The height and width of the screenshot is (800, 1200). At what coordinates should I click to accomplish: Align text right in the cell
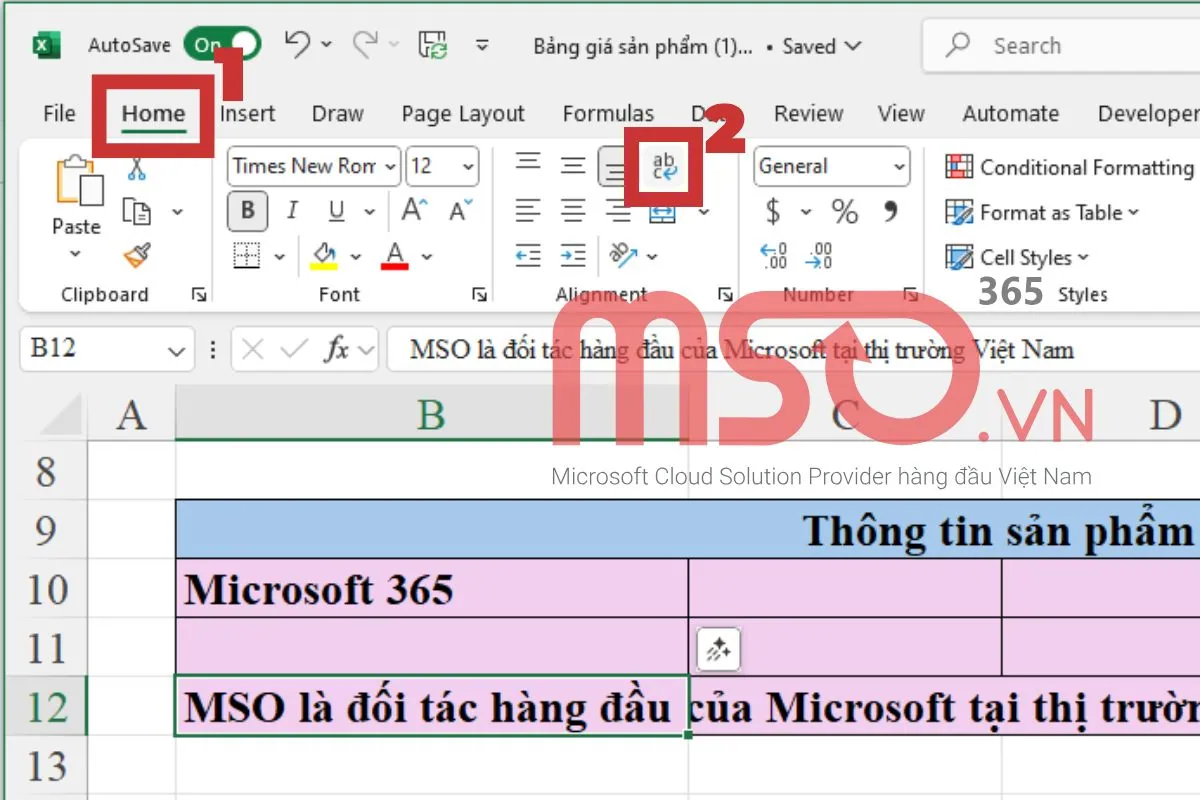[x=619, y=211]
